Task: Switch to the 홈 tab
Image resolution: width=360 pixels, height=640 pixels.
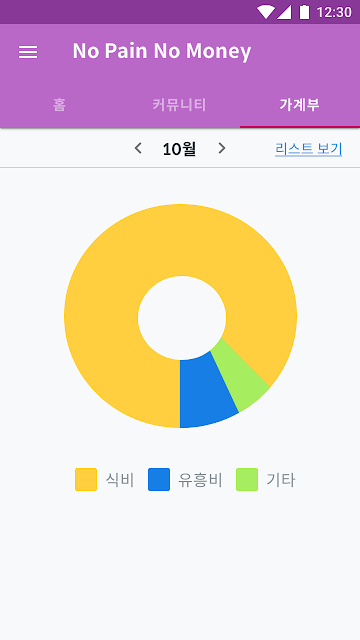Action: pyautogui.click(x=60, y=105)
